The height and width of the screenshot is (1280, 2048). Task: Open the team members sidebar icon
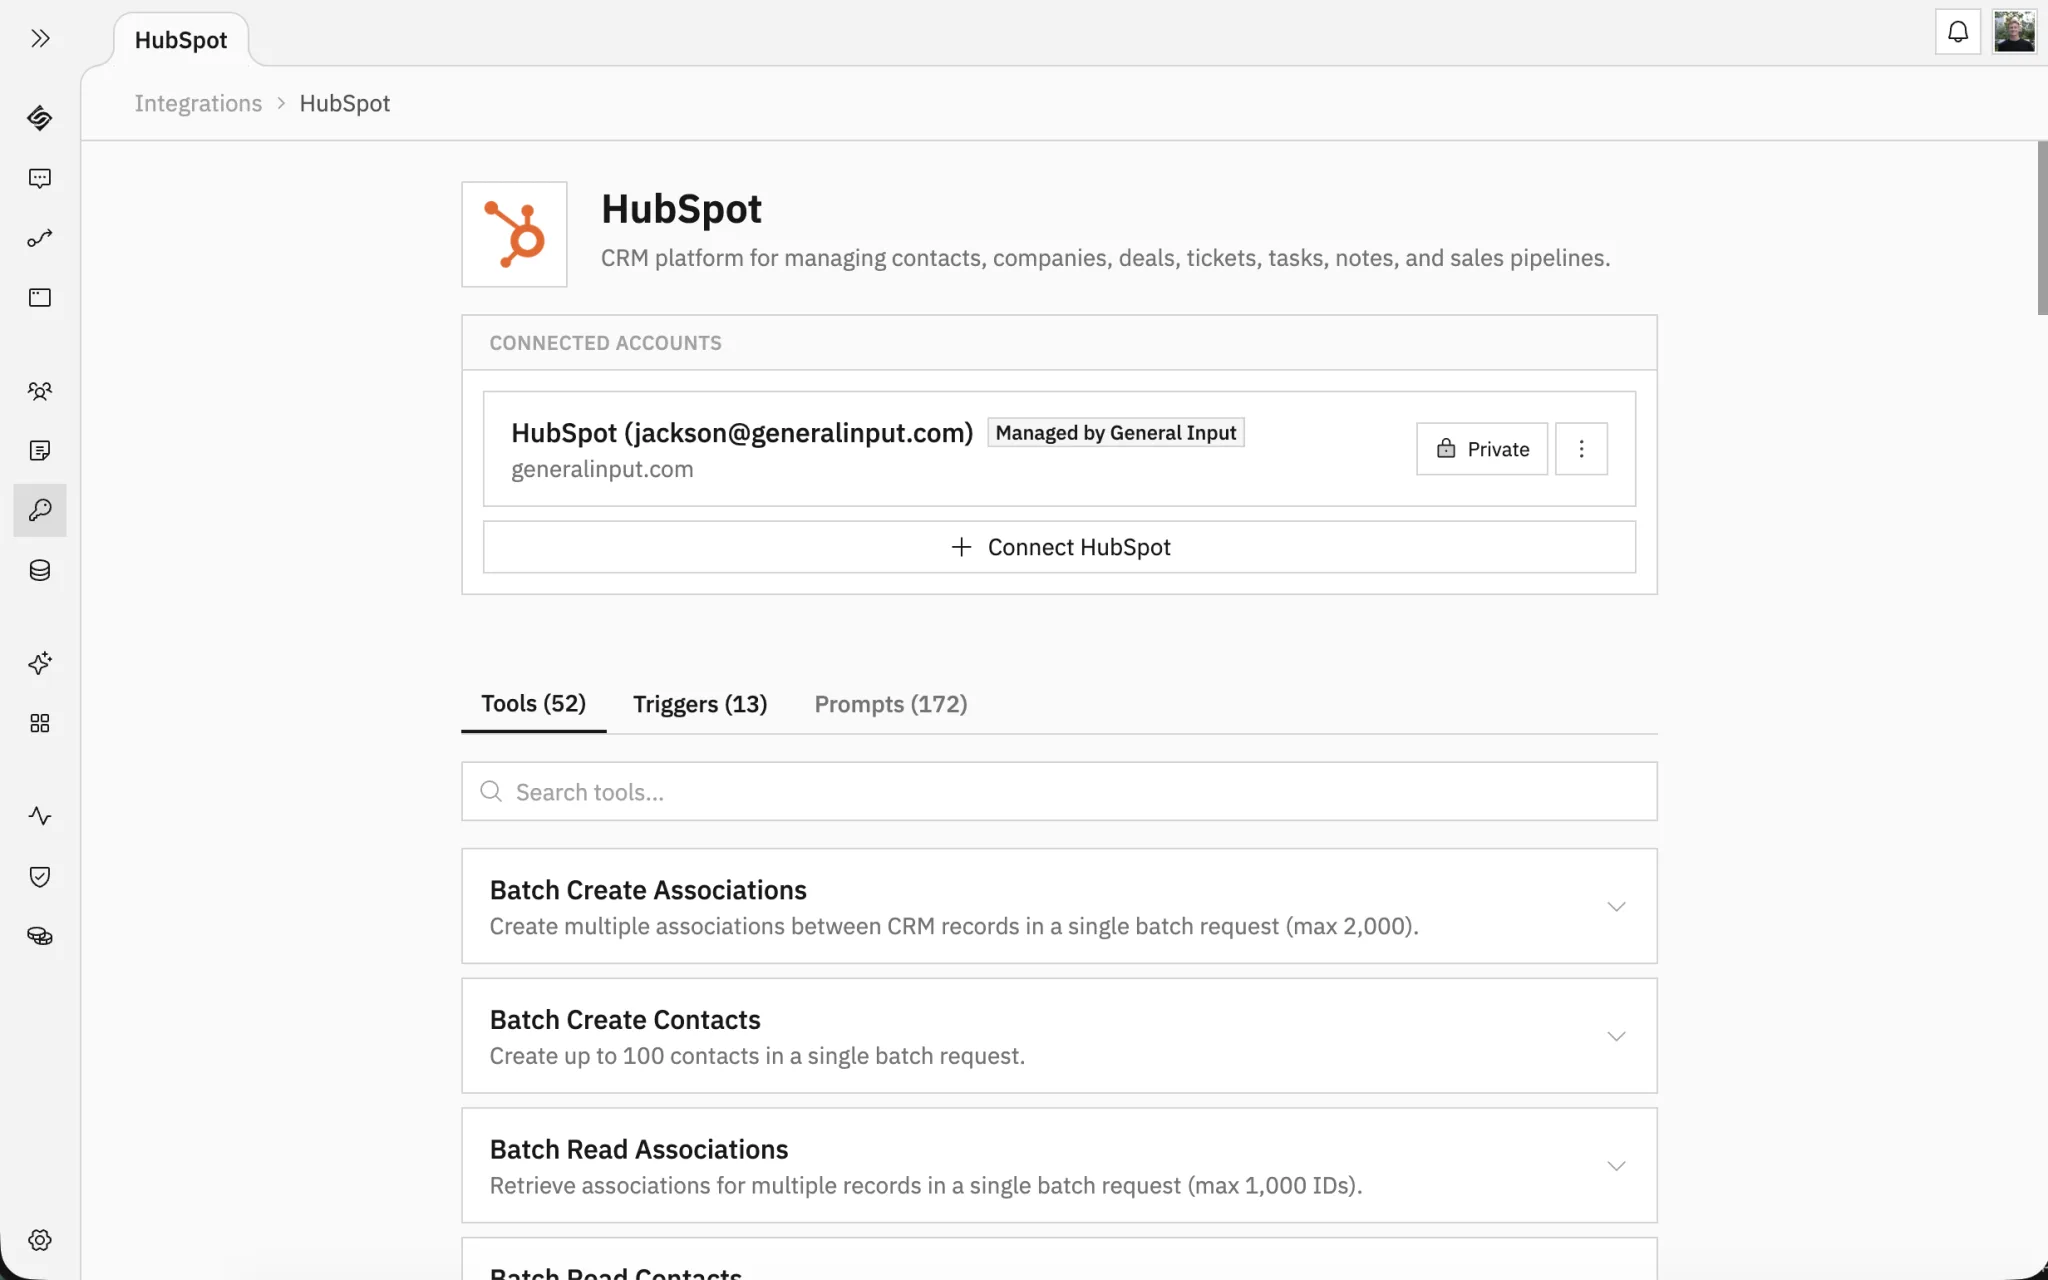pos(40,391)
